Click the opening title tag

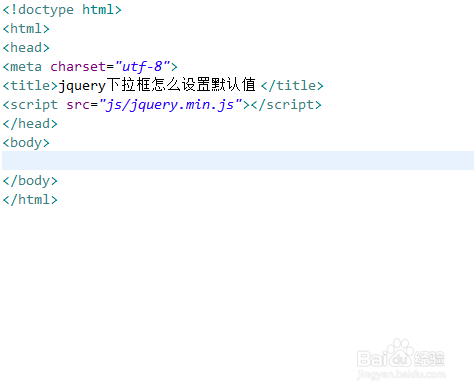point(30,86)
